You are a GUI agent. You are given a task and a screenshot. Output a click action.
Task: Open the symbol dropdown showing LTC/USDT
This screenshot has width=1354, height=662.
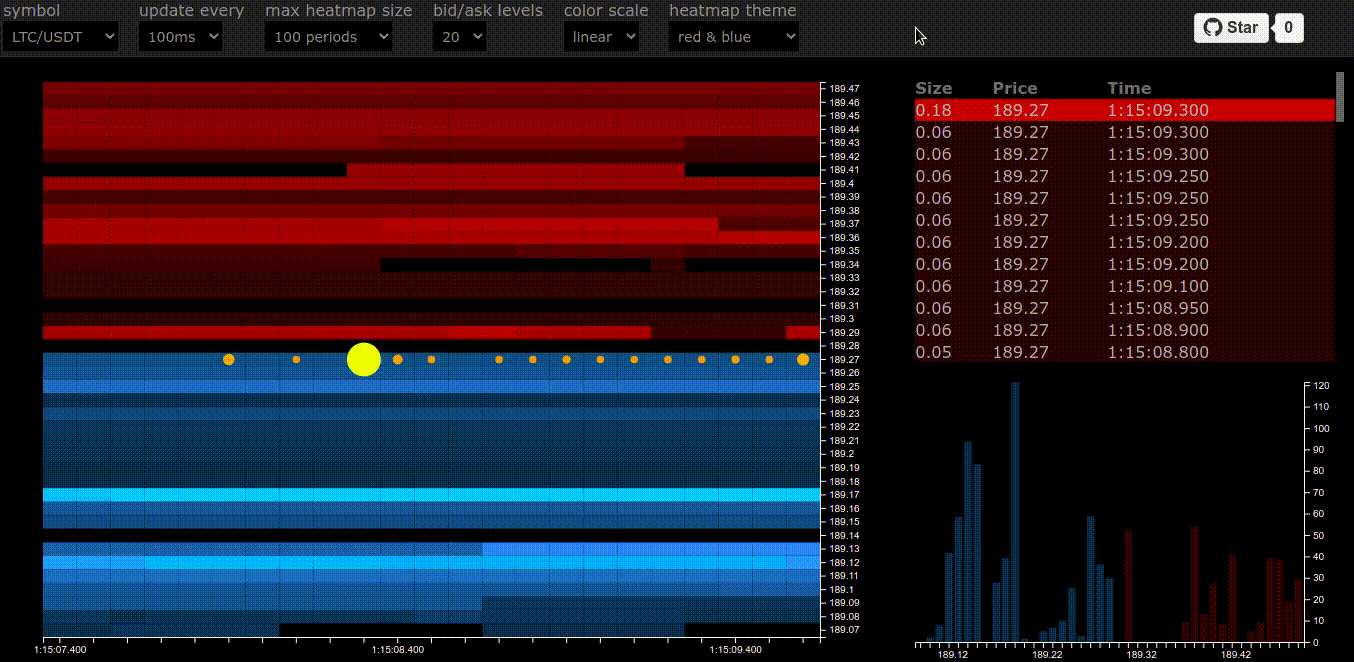click(x=60, y=36)
